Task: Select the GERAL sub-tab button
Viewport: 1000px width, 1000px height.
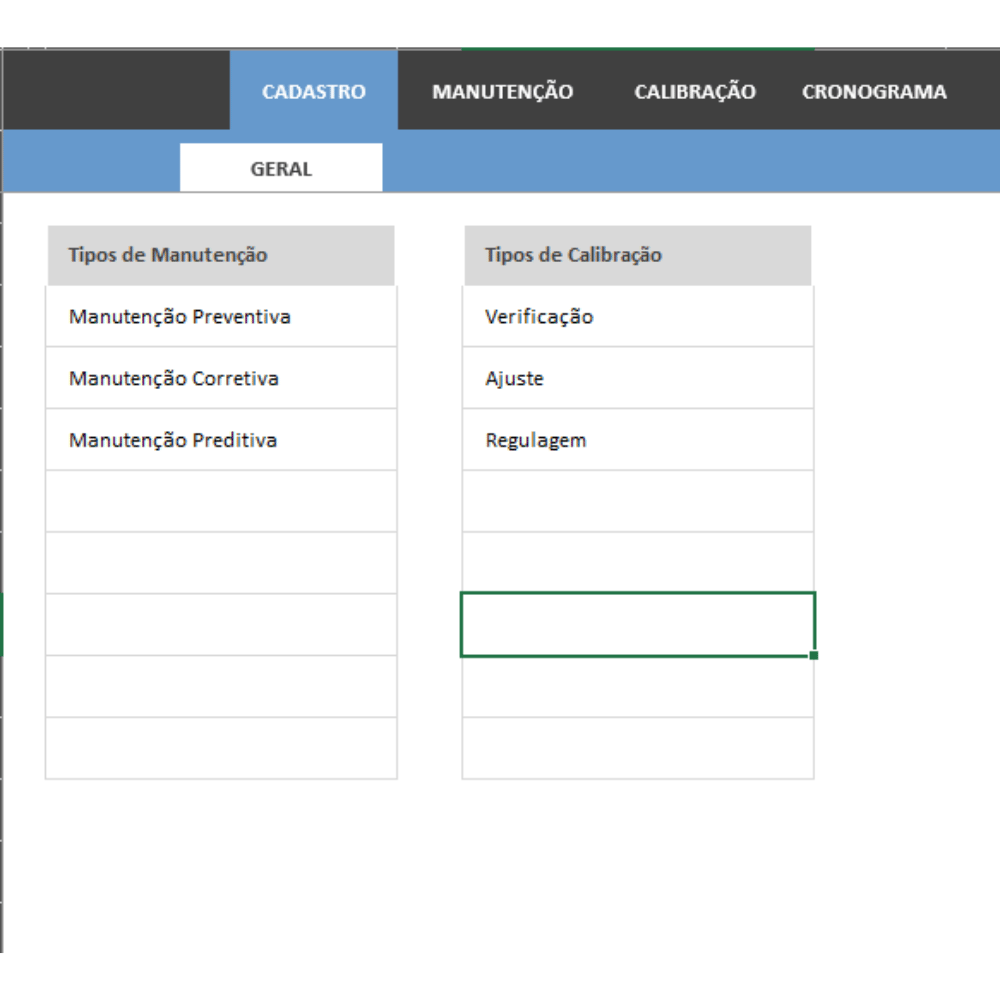Action: [x=281, y=168]
